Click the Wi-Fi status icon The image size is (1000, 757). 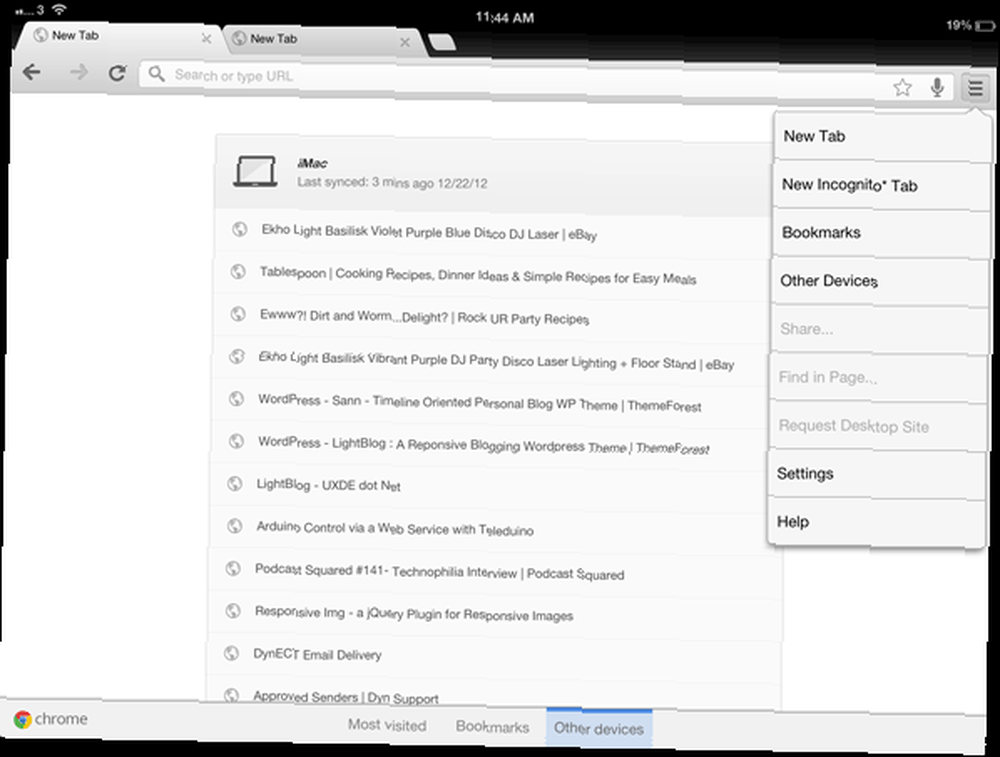(x=59, y=9)
